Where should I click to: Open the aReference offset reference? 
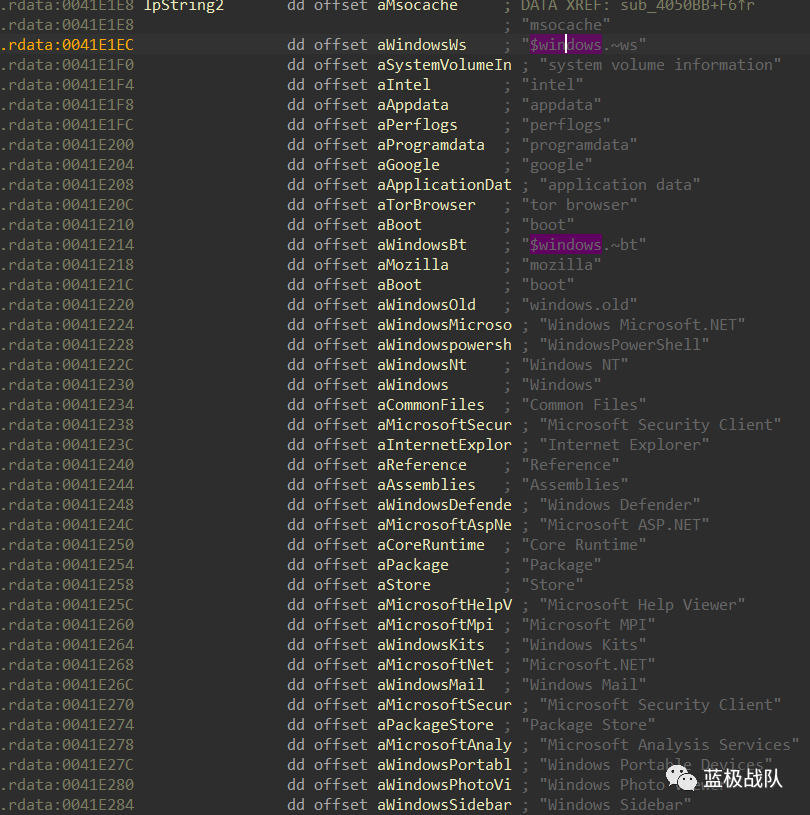(x=422, y=465)
